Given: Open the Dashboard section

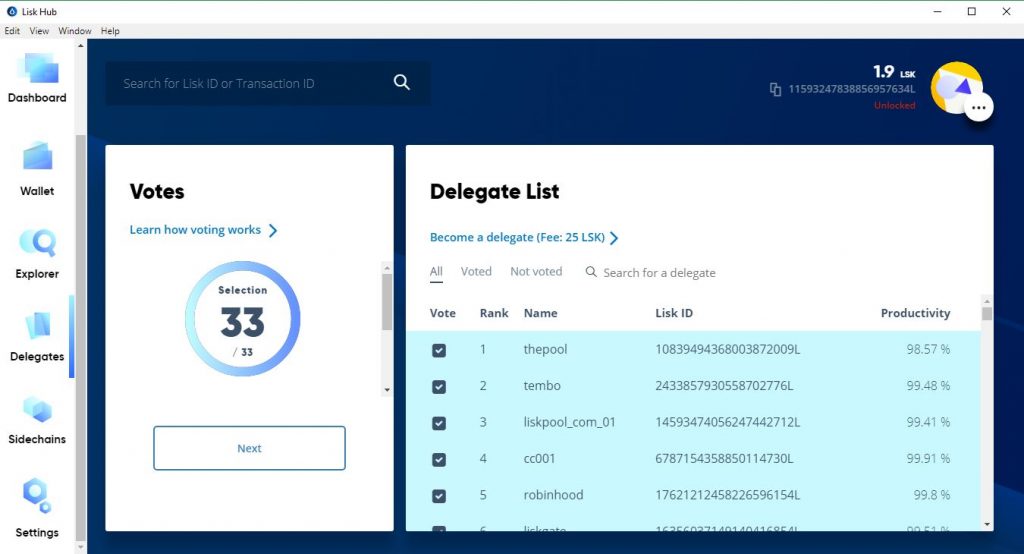Looking at the screenshot, I should coord(37,78).
